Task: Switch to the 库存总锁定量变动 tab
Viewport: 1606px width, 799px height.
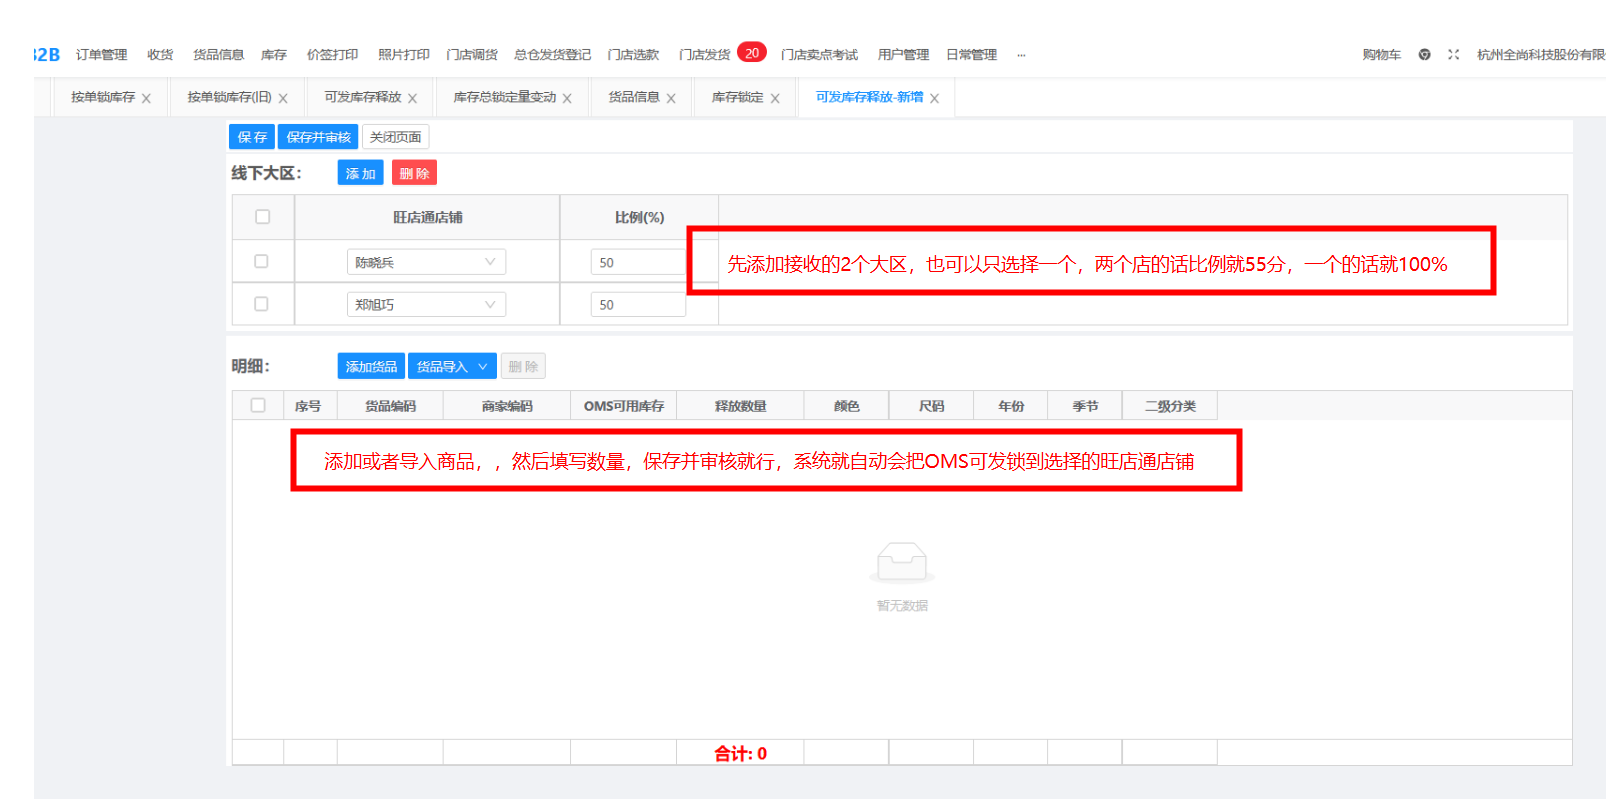Action: [504, 98]
